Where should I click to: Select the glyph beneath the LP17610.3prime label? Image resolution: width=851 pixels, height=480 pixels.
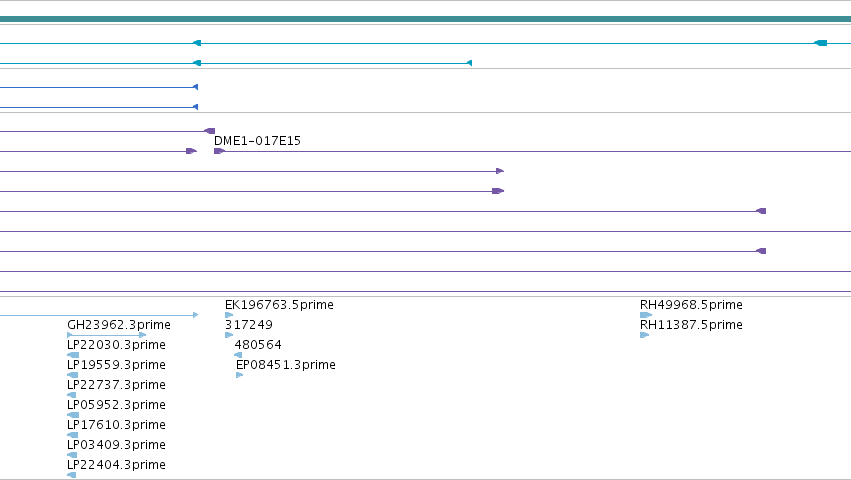click(x=72, y=435)
